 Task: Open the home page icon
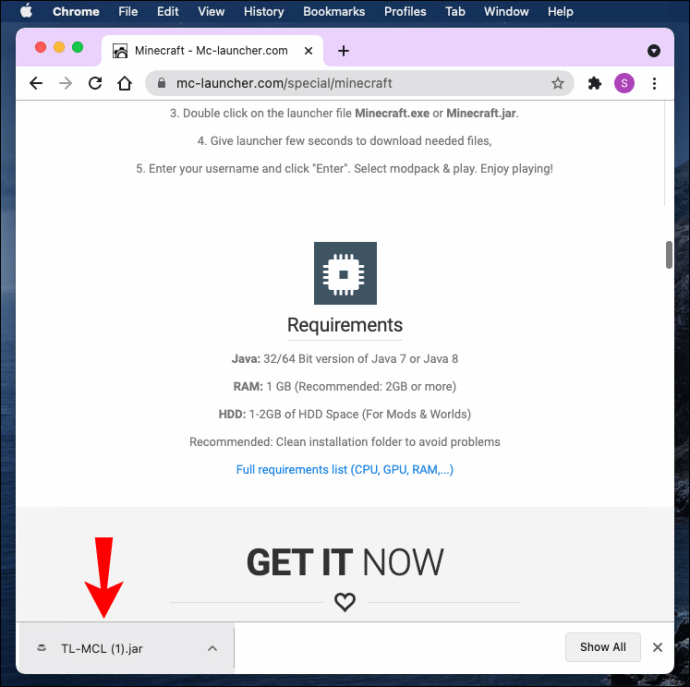tap(125, 83)
